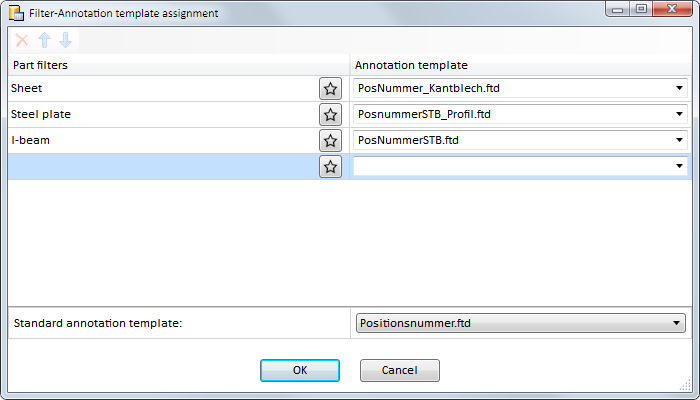Screen dimensions: 700x400
Task: Open the PosNummerSTB.ftd dropdown arrow
Action: (679, 140)
